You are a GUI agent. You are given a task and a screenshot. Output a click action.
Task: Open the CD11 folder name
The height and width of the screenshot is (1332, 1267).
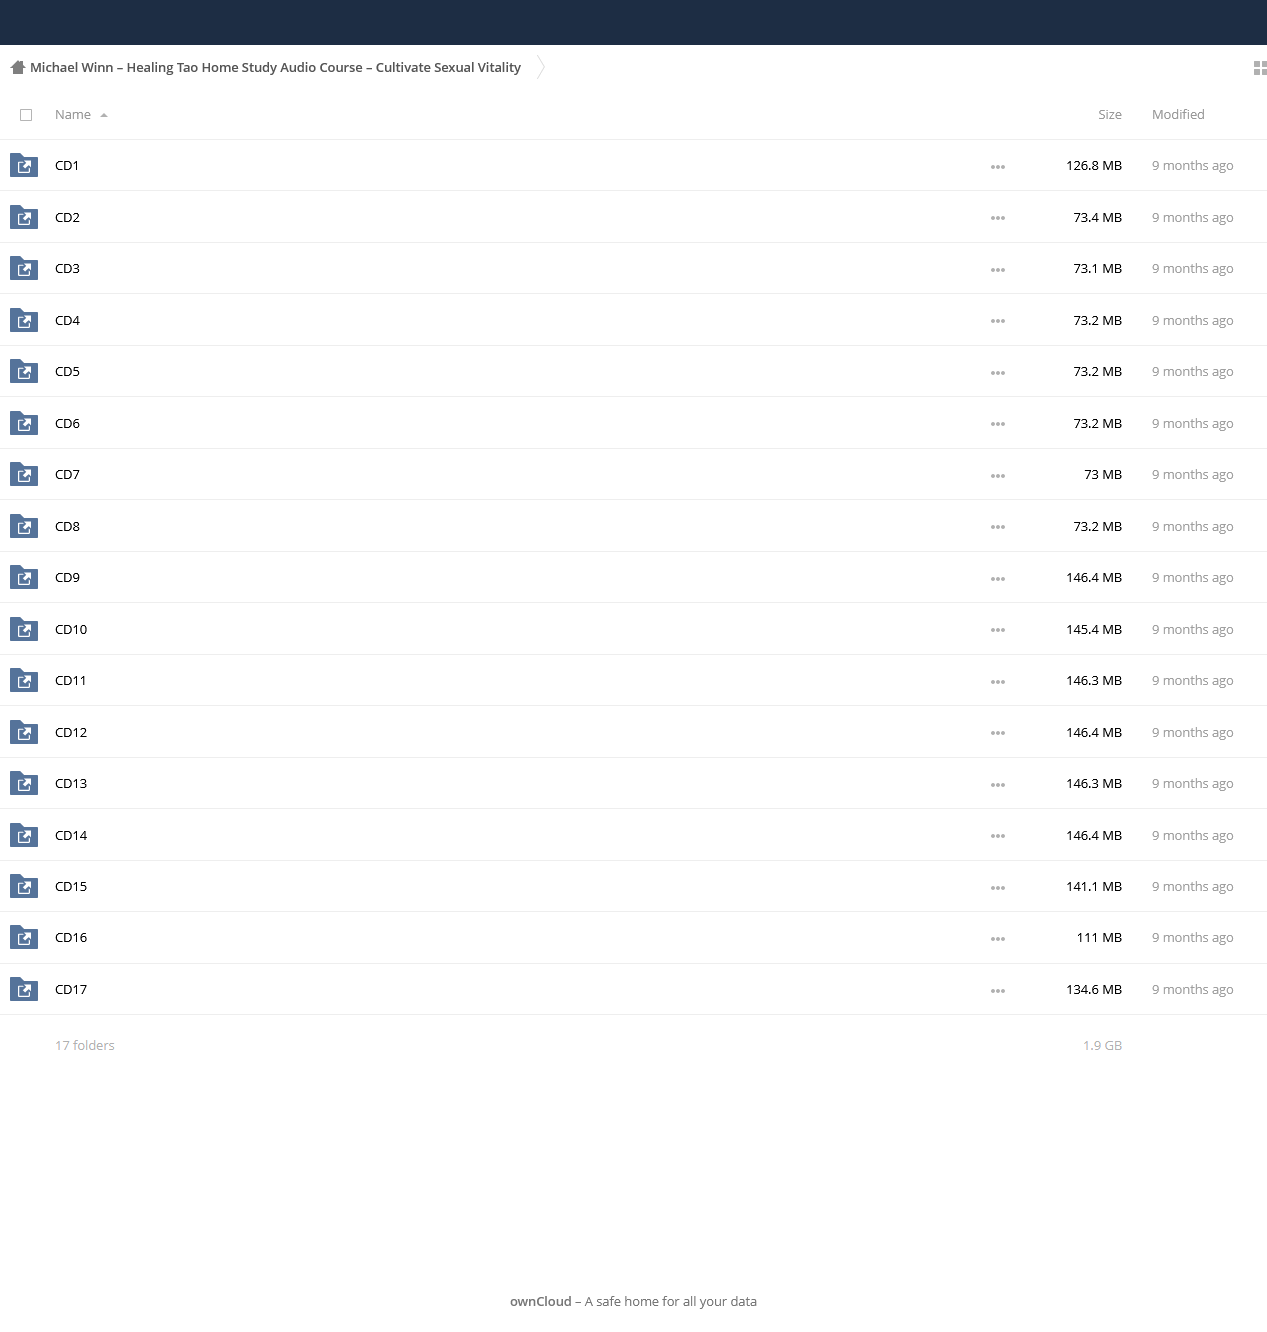[71, 681]
